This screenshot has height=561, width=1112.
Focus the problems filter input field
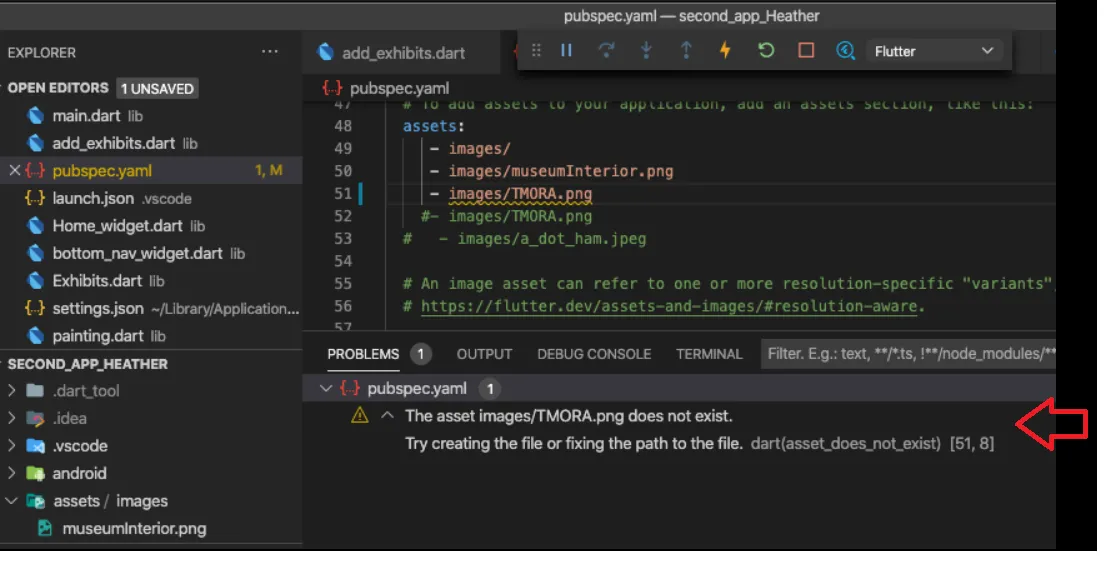[908, 353]
